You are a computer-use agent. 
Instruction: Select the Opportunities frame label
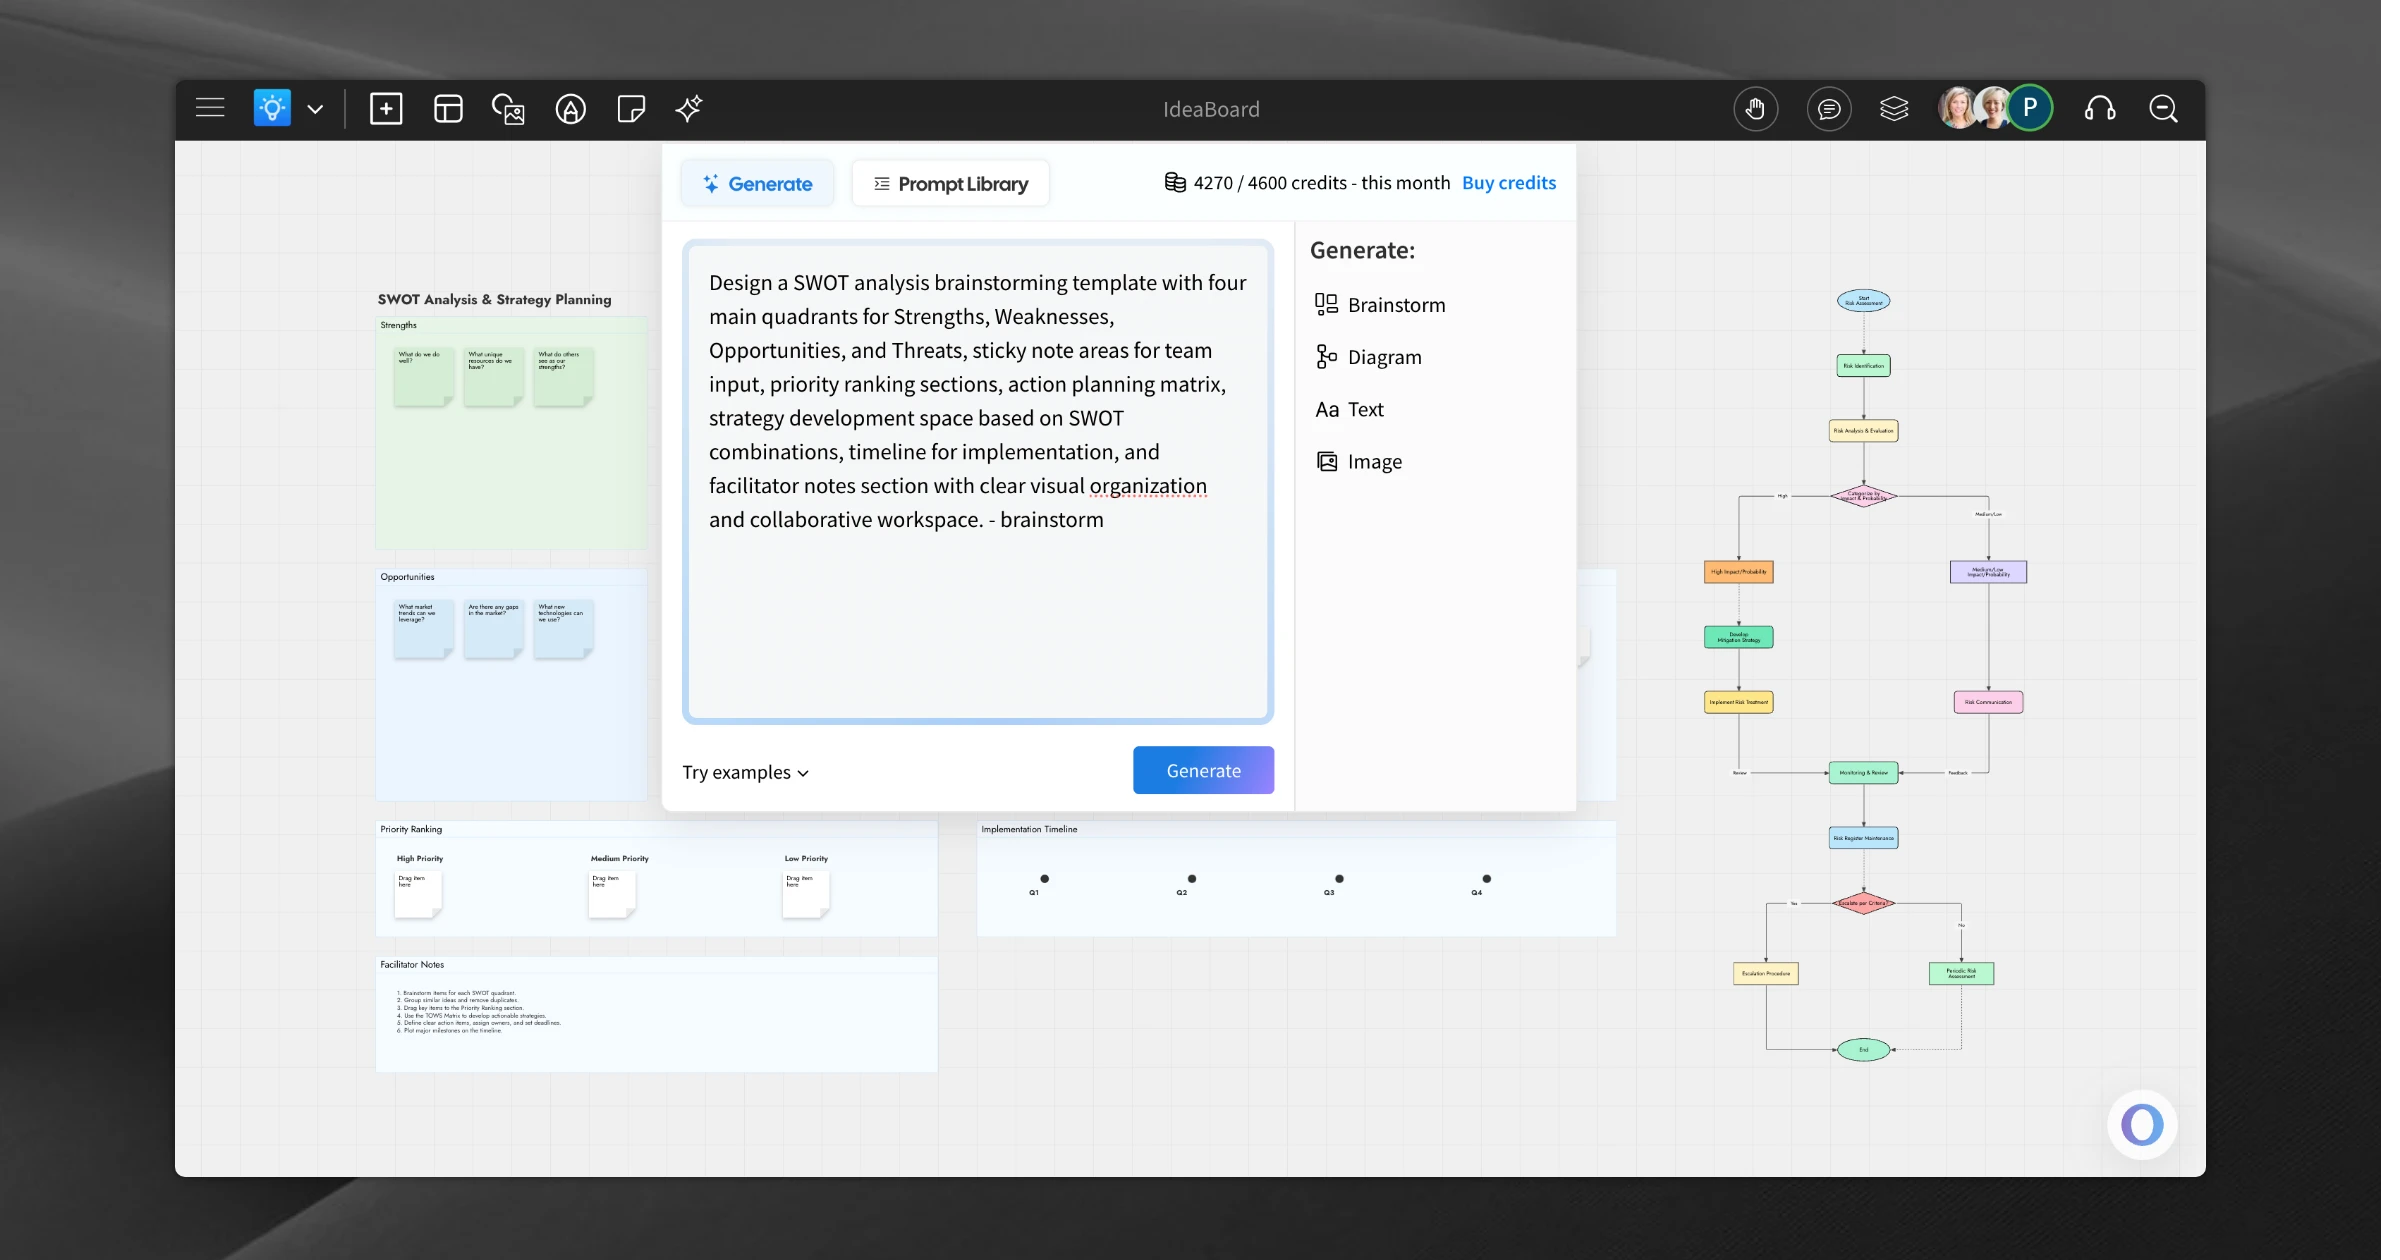point(407,577)
